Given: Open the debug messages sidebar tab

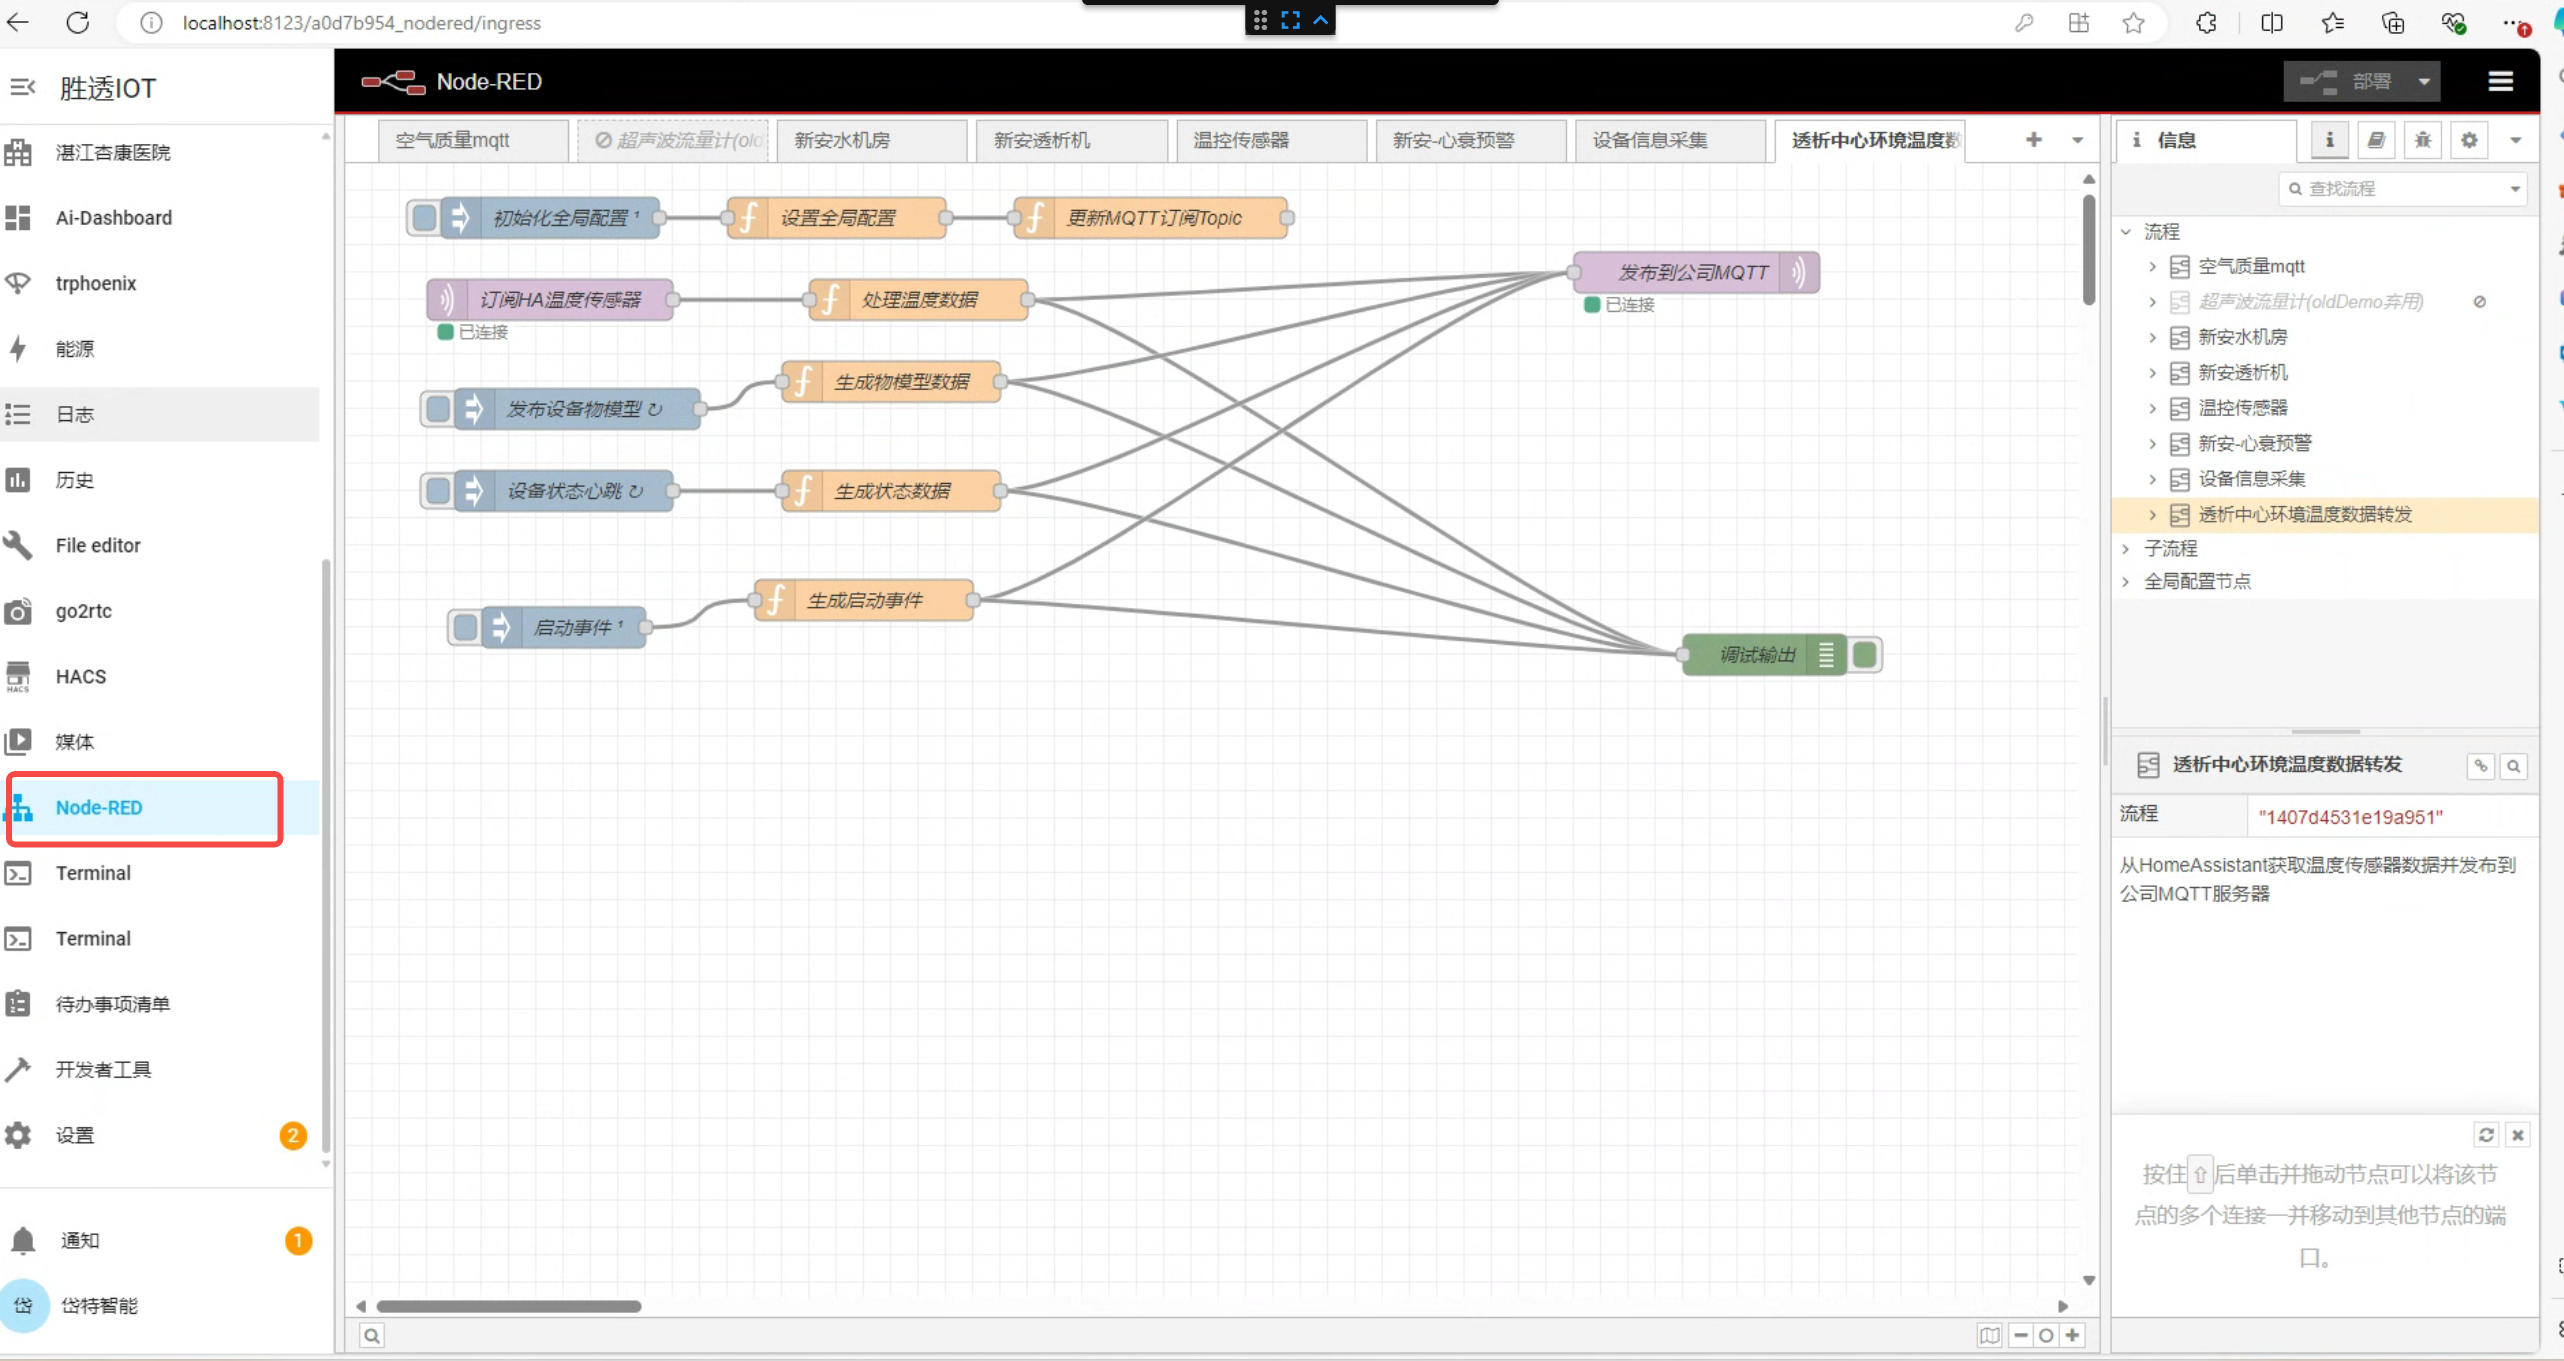Looking at the screenshot, I should pos(2422,140).
